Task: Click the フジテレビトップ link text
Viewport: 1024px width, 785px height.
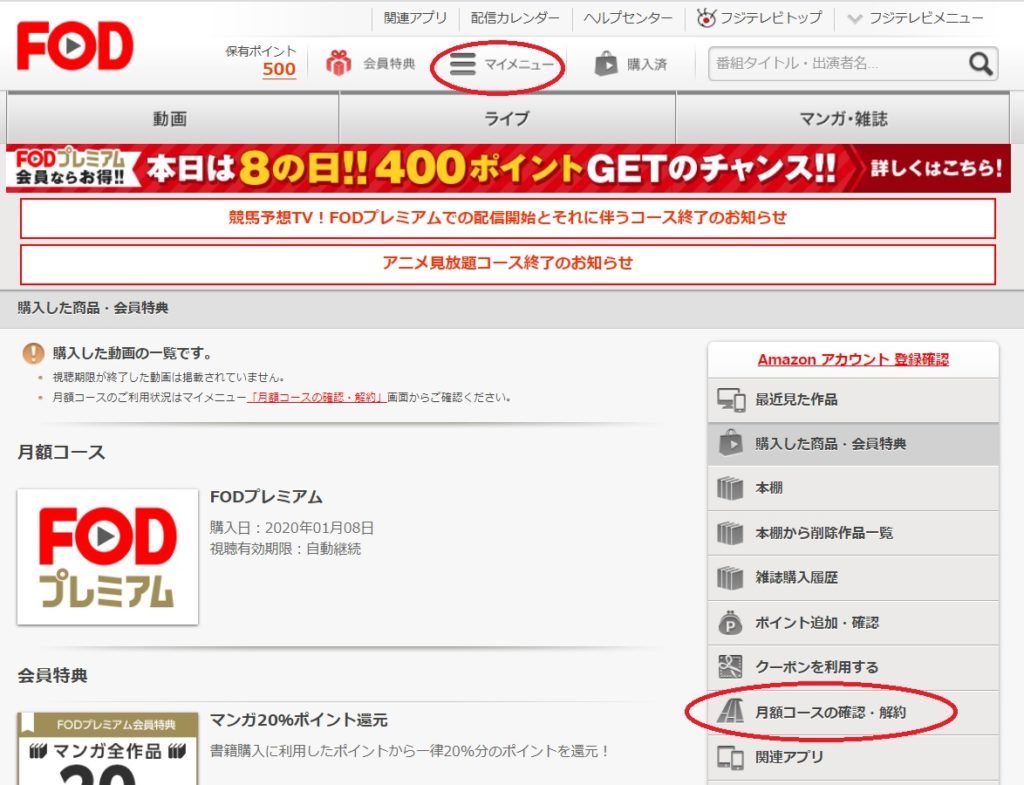Action: click(x=771, y=18)
